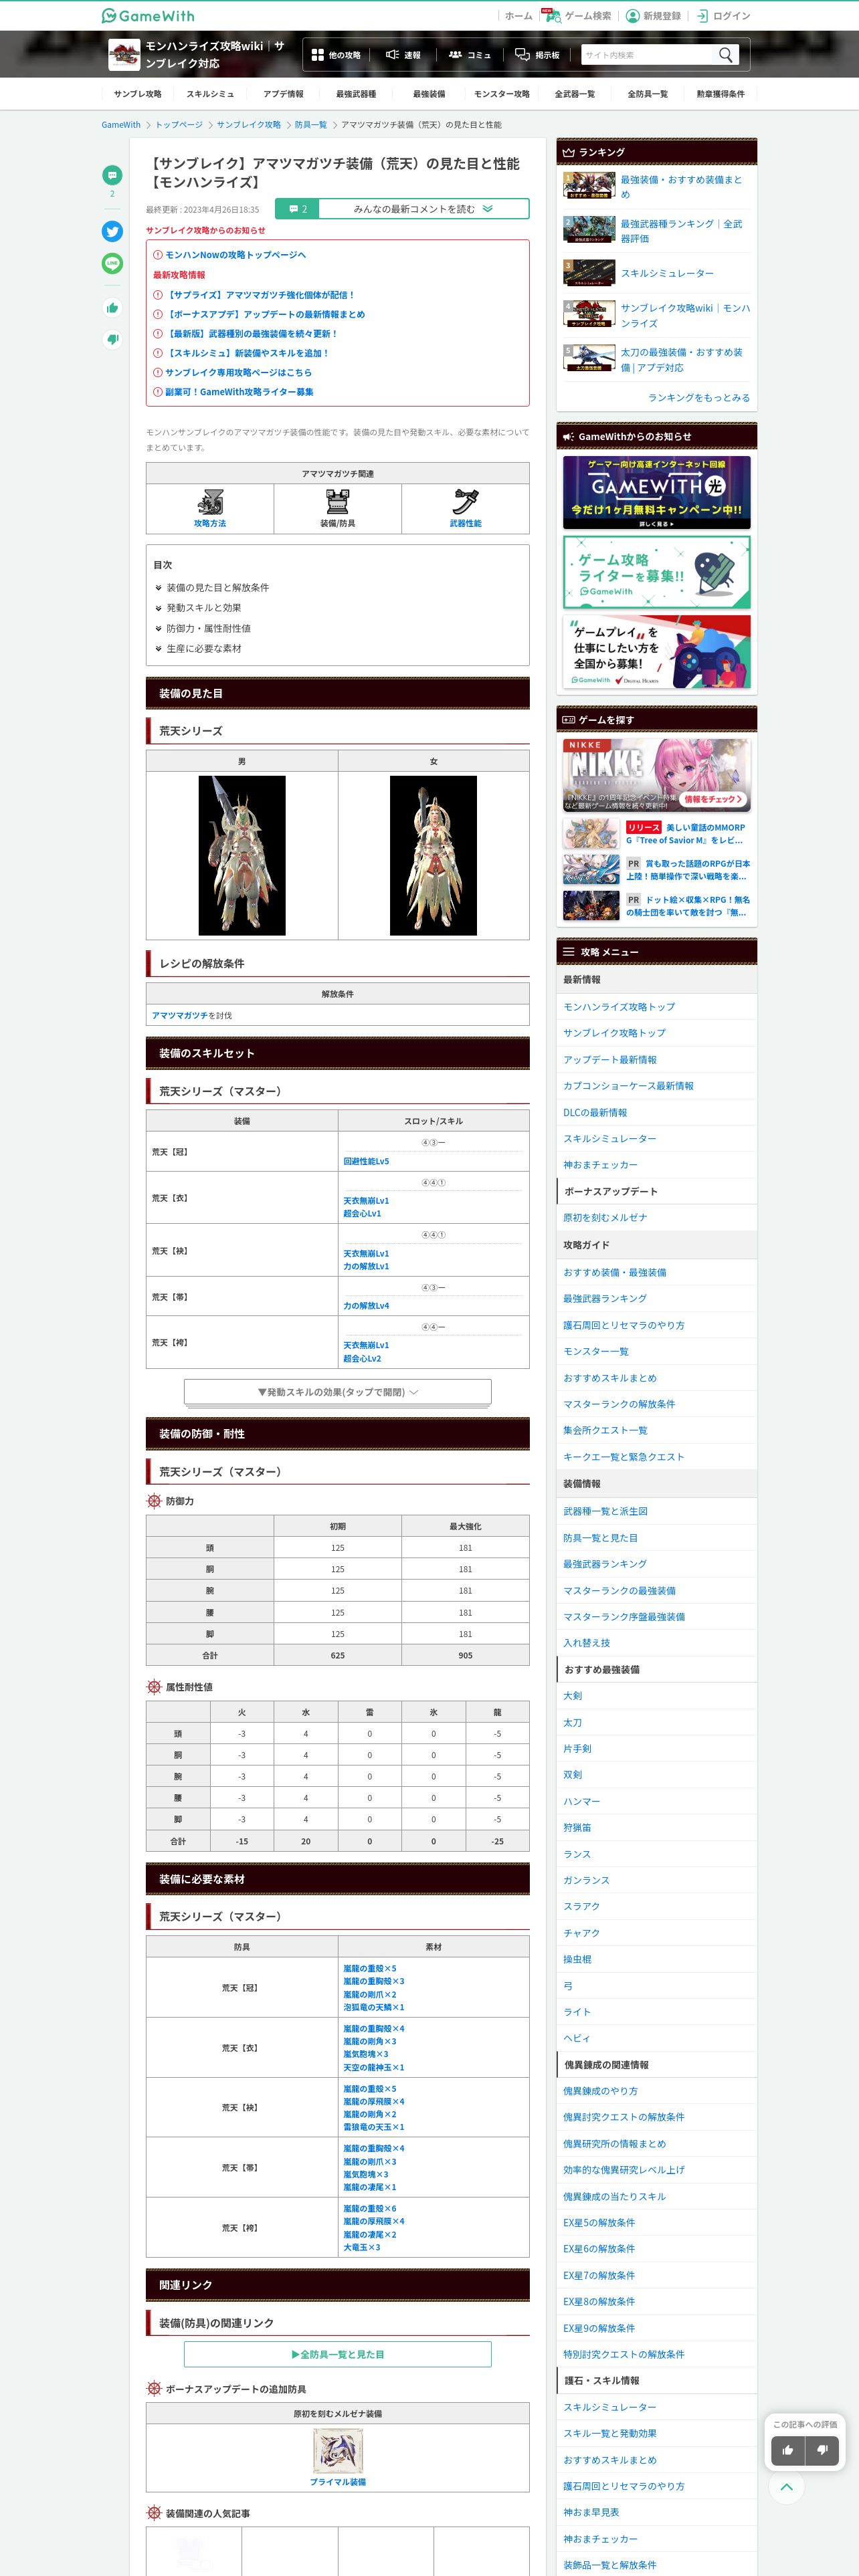Open the male armor preview image
The image size is (859, 2576).
pyautogui.click(x=242, y=855)
